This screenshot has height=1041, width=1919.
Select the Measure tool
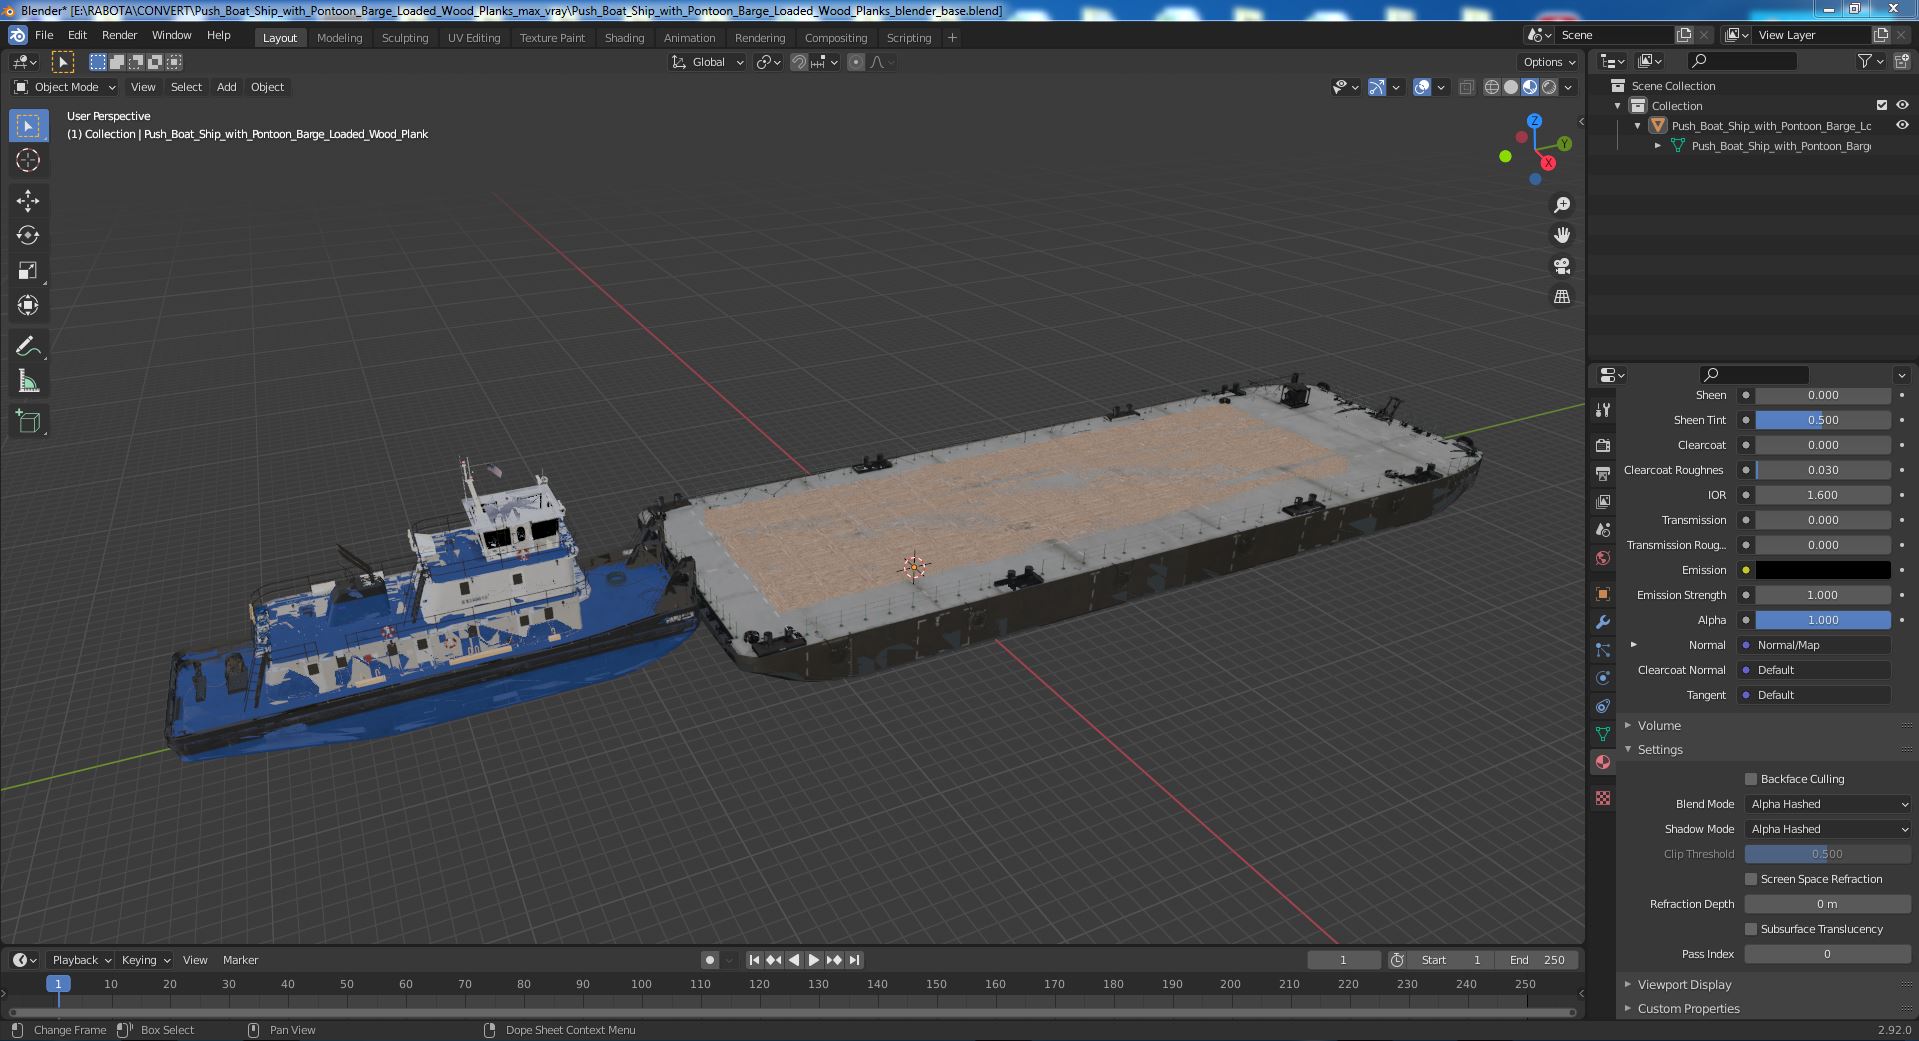click(x=28, y=381)
